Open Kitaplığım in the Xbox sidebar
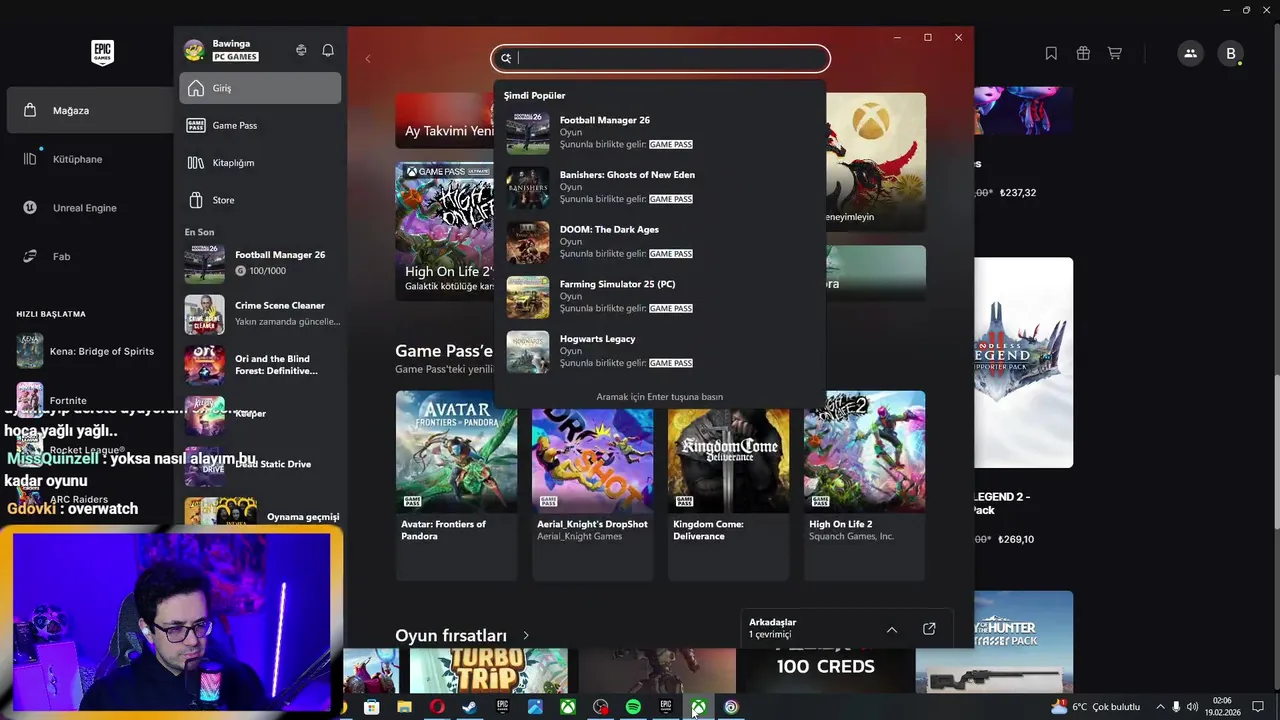 coord(260,162)
